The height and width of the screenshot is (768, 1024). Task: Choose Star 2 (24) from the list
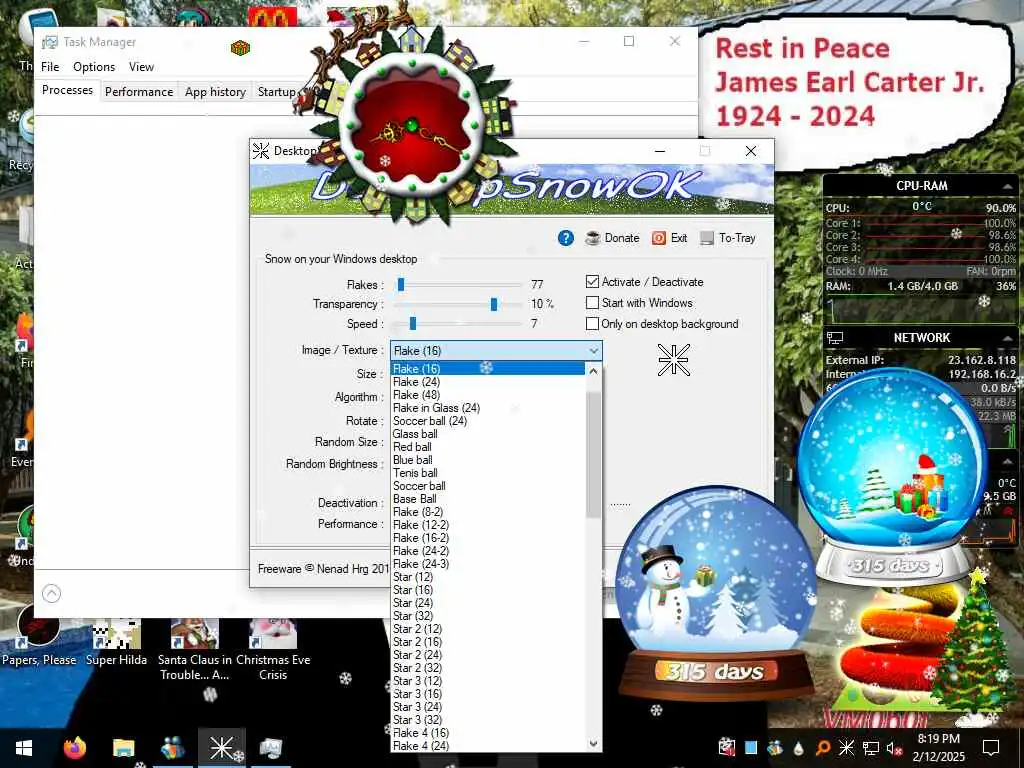[x=488, y=654]
